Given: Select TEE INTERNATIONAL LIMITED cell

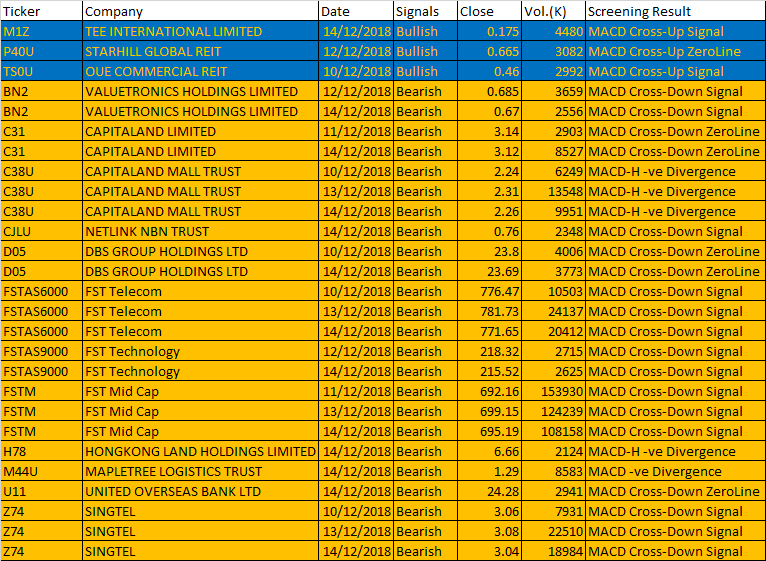Looking at the screenshot, I should click(200, 31).
